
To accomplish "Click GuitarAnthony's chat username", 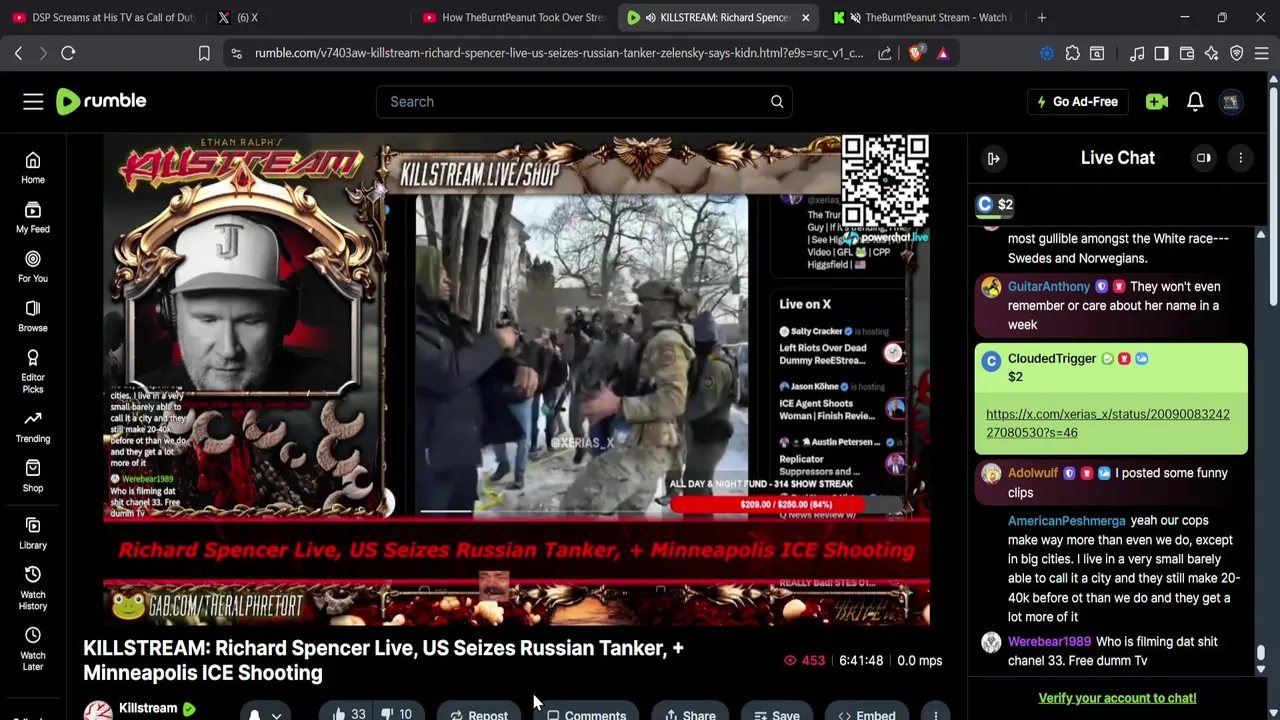I will [x=1049, y=286].
